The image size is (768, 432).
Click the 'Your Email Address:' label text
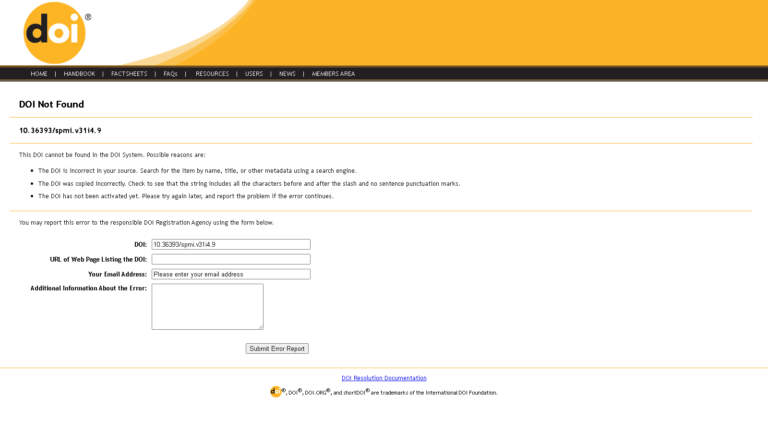click(117, 274)
